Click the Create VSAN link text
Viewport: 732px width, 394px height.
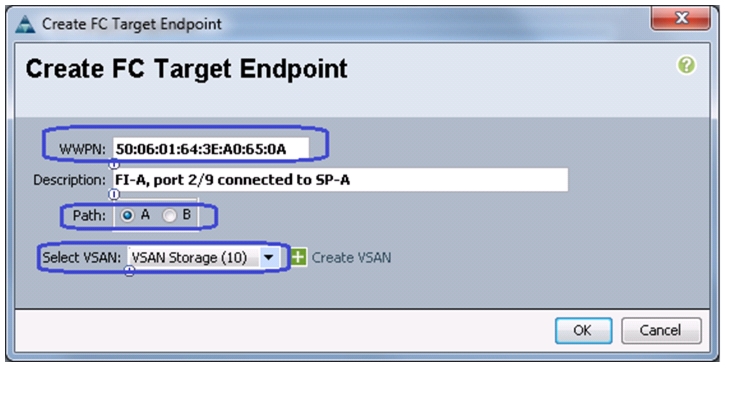[x=351, y=258]
